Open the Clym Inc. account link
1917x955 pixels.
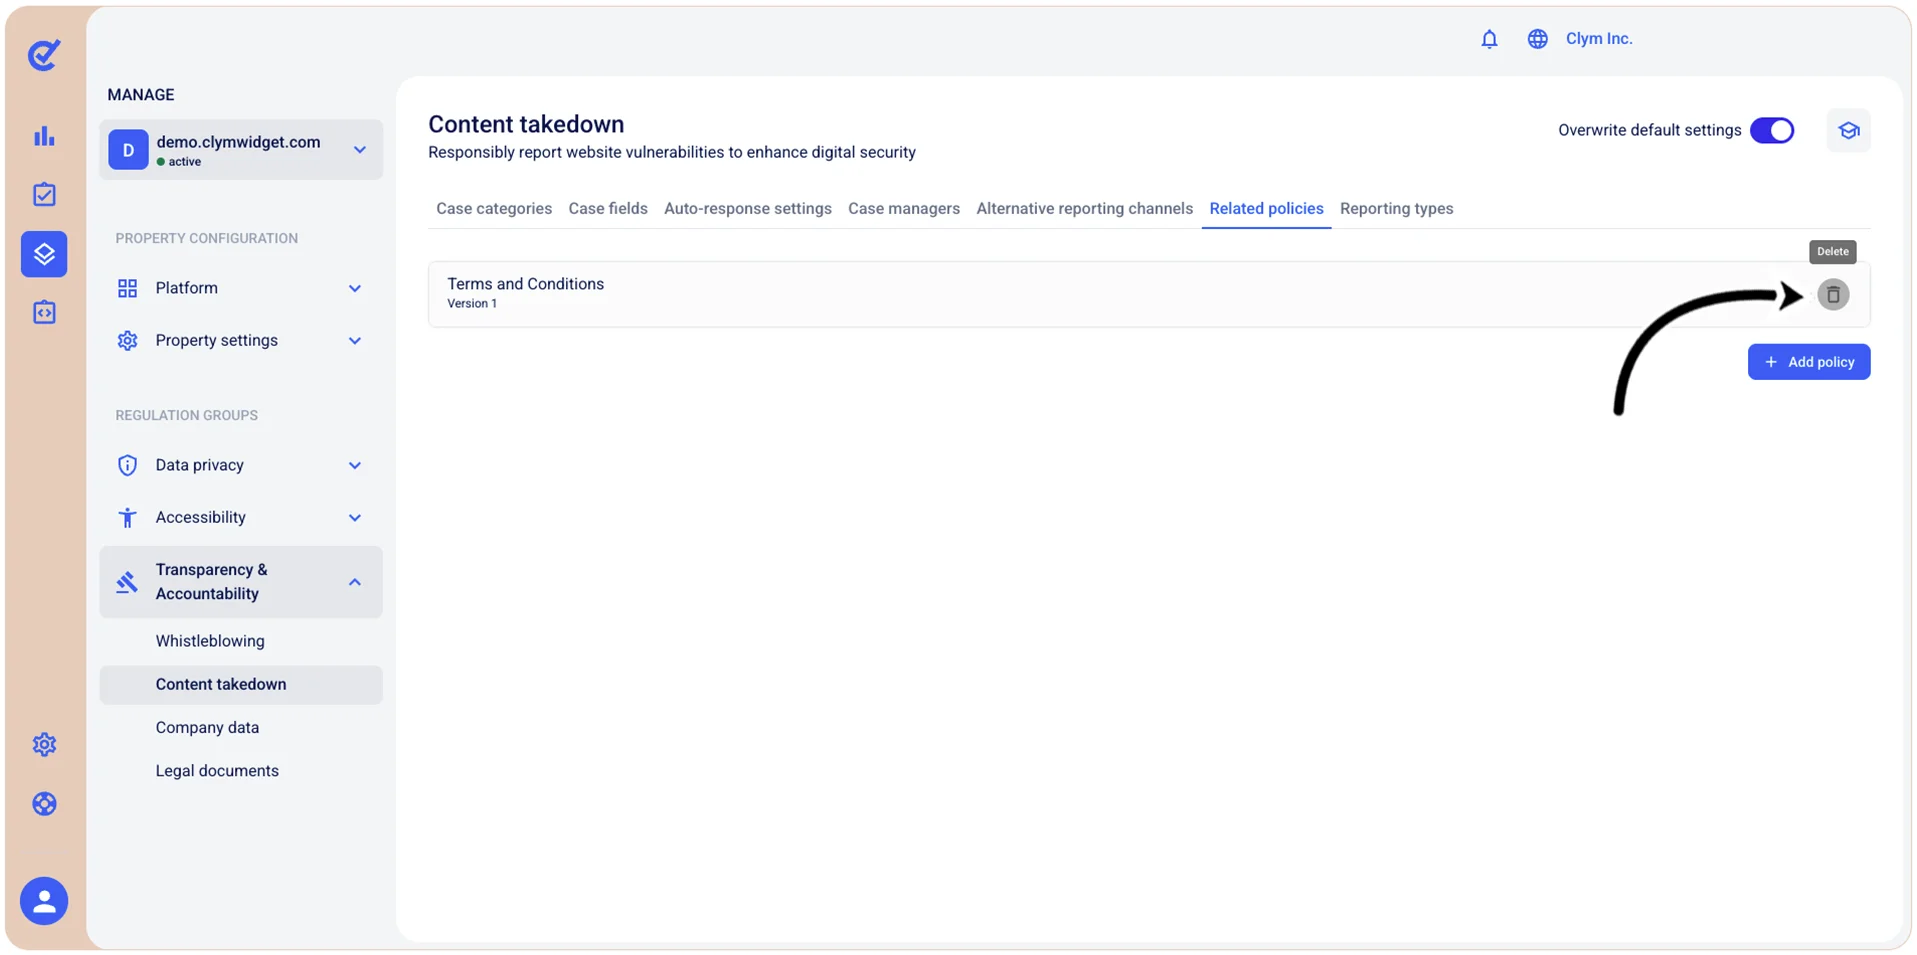tap(1599, 39)
